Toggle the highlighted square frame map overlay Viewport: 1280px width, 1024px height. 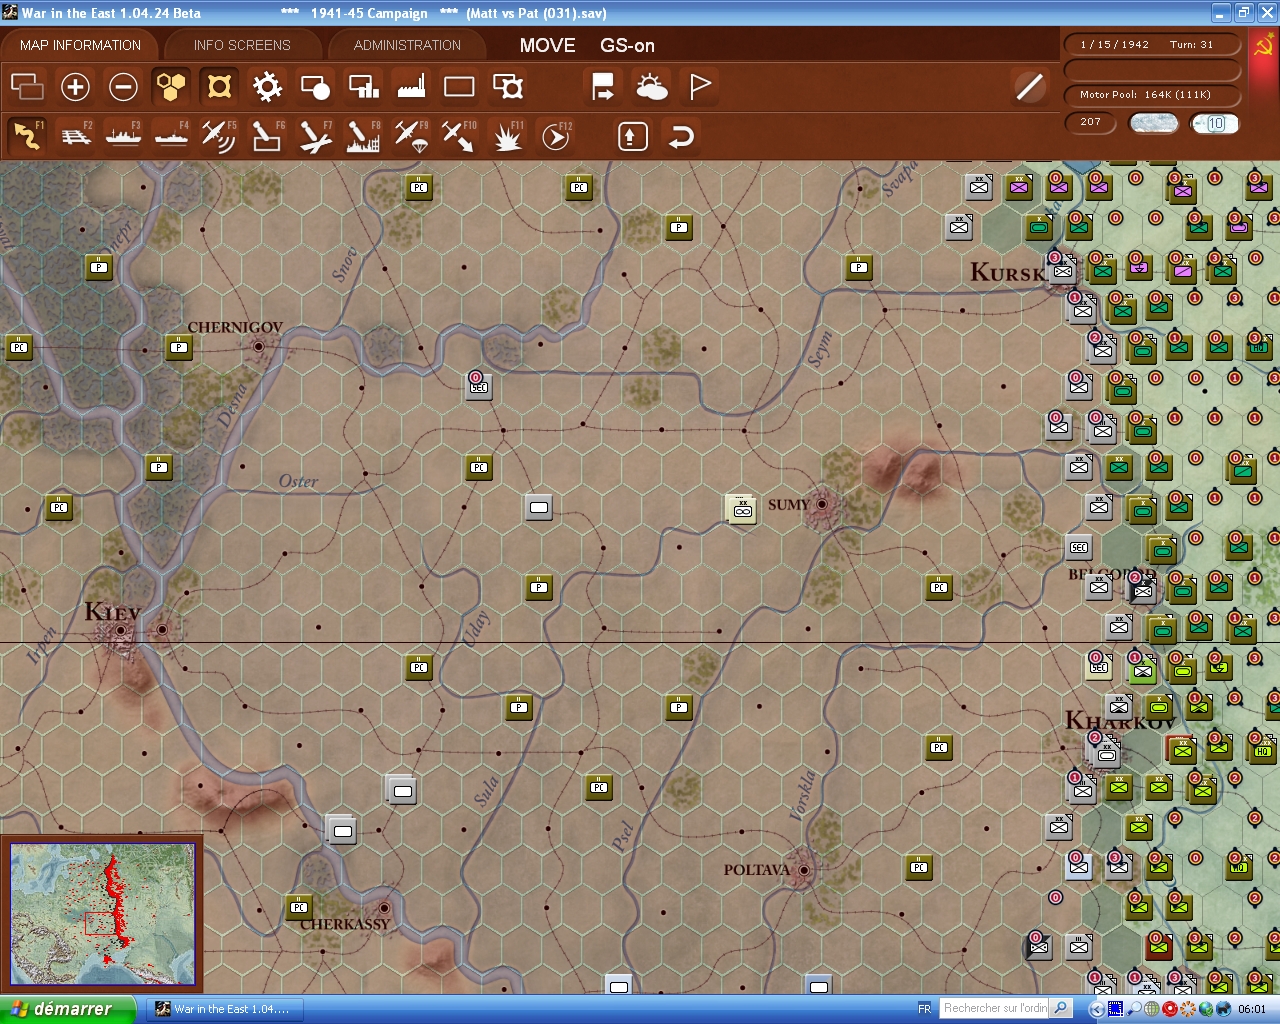tap(219, 87)
